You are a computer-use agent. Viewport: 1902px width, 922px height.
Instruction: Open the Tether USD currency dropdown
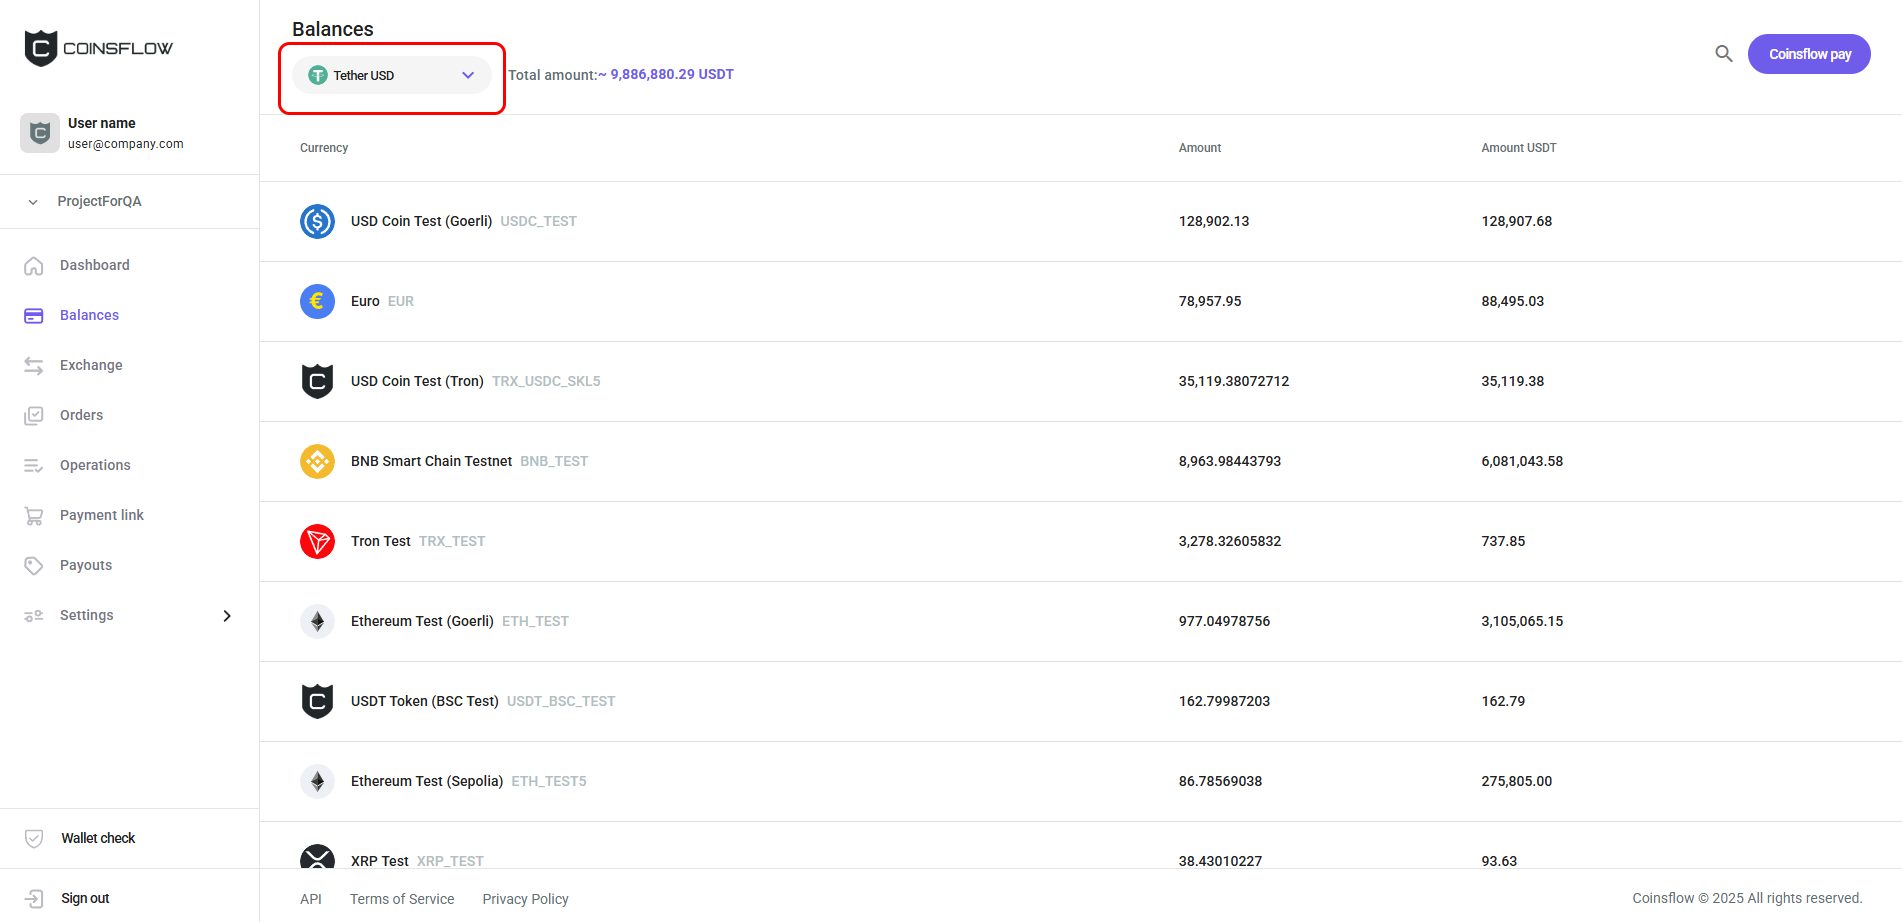[x=392, y=76]
